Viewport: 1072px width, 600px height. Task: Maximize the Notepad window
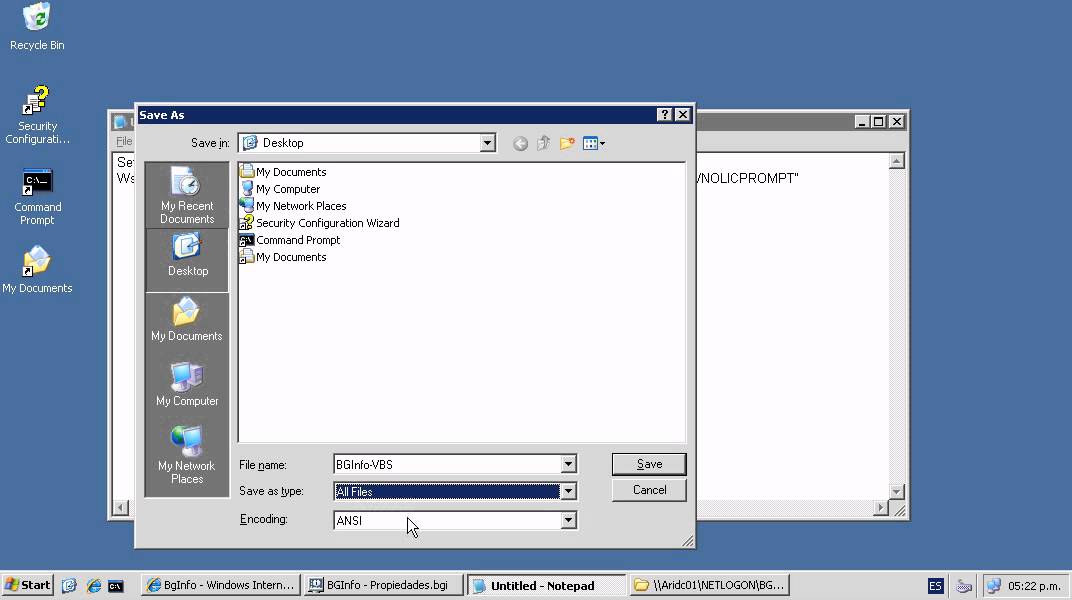pos(879,122)
